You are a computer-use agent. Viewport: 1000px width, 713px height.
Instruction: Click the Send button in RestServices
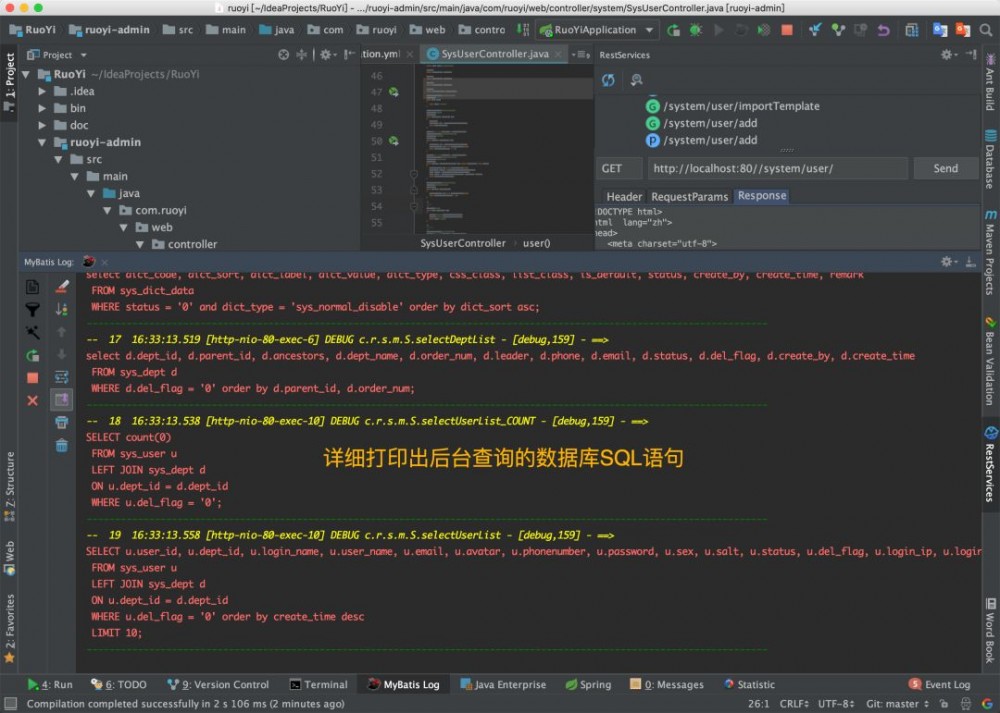[945, 167]
